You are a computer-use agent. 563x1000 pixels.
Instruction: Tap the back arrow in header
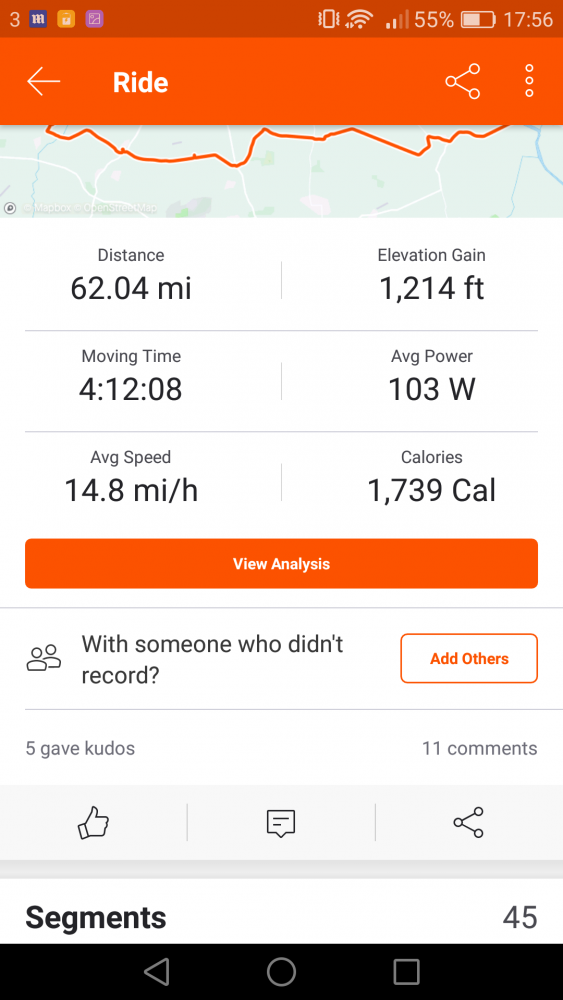43,82
